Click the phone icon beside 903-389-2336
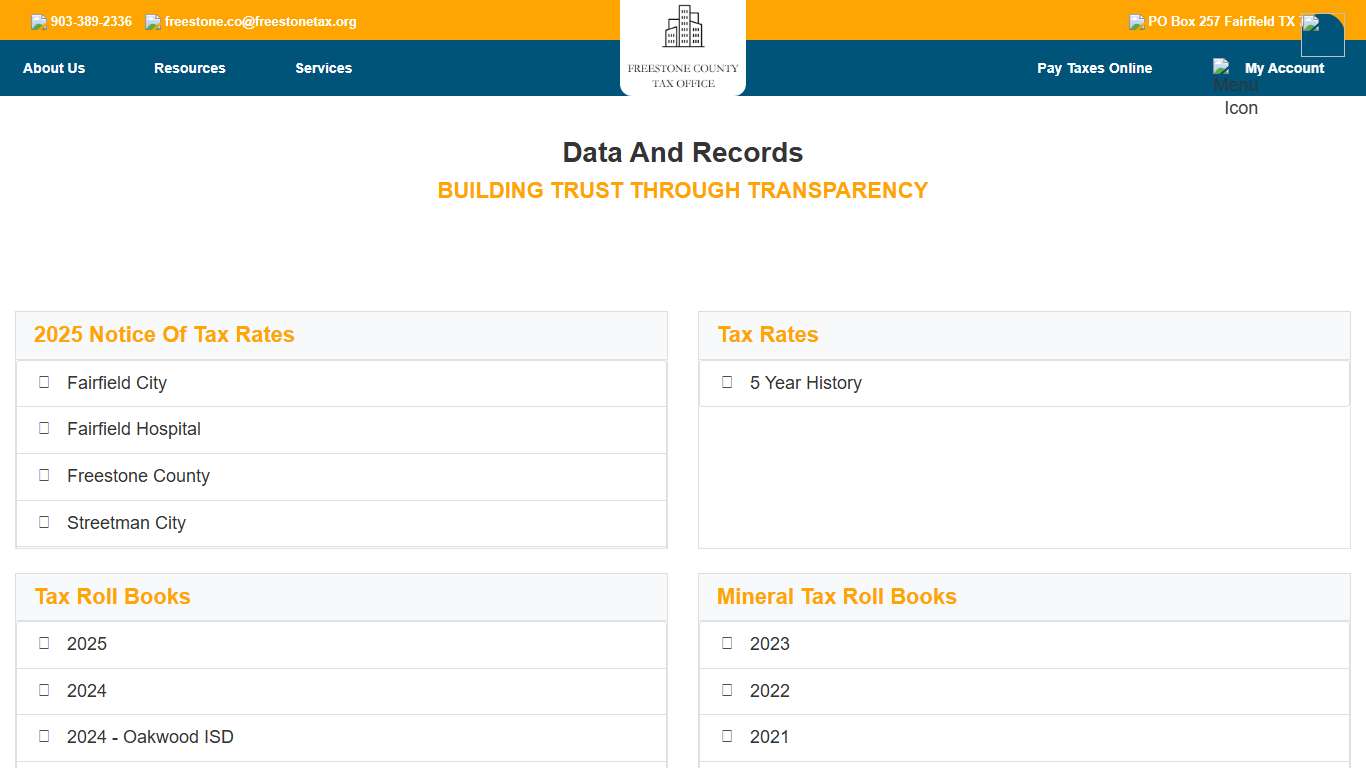Image resolution: width=1366 pixels, height=768 pixels. click(39, 22)
